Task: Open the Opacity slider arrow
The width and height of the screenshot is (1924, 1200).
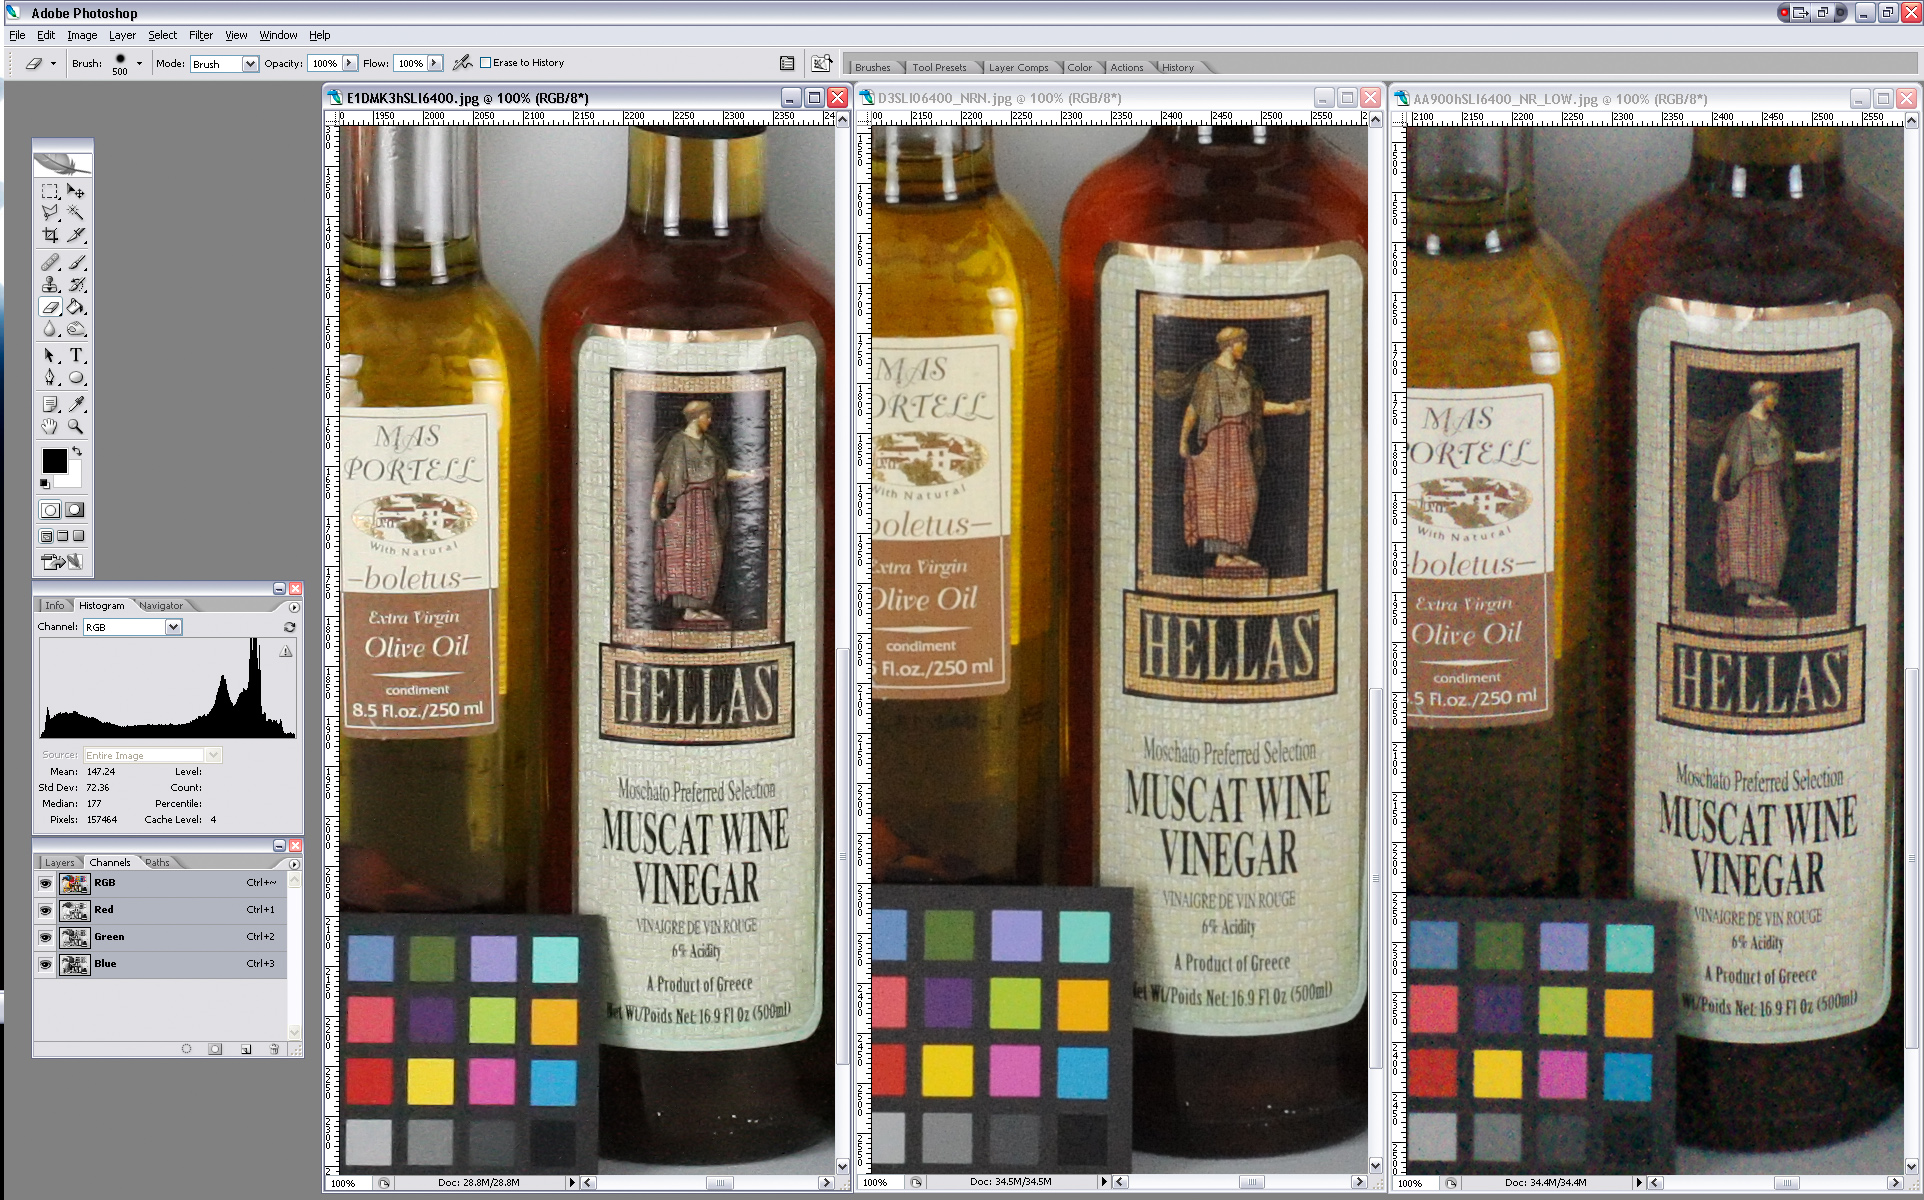Action: tap(349, 63)
